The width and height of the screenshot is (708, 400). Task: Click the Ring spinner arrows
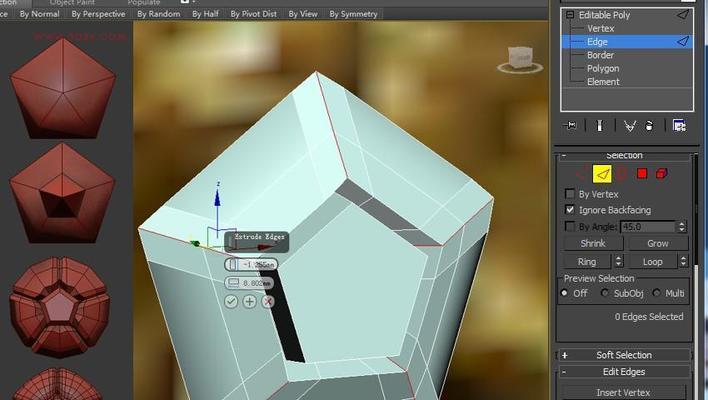(x=618, y=261)
